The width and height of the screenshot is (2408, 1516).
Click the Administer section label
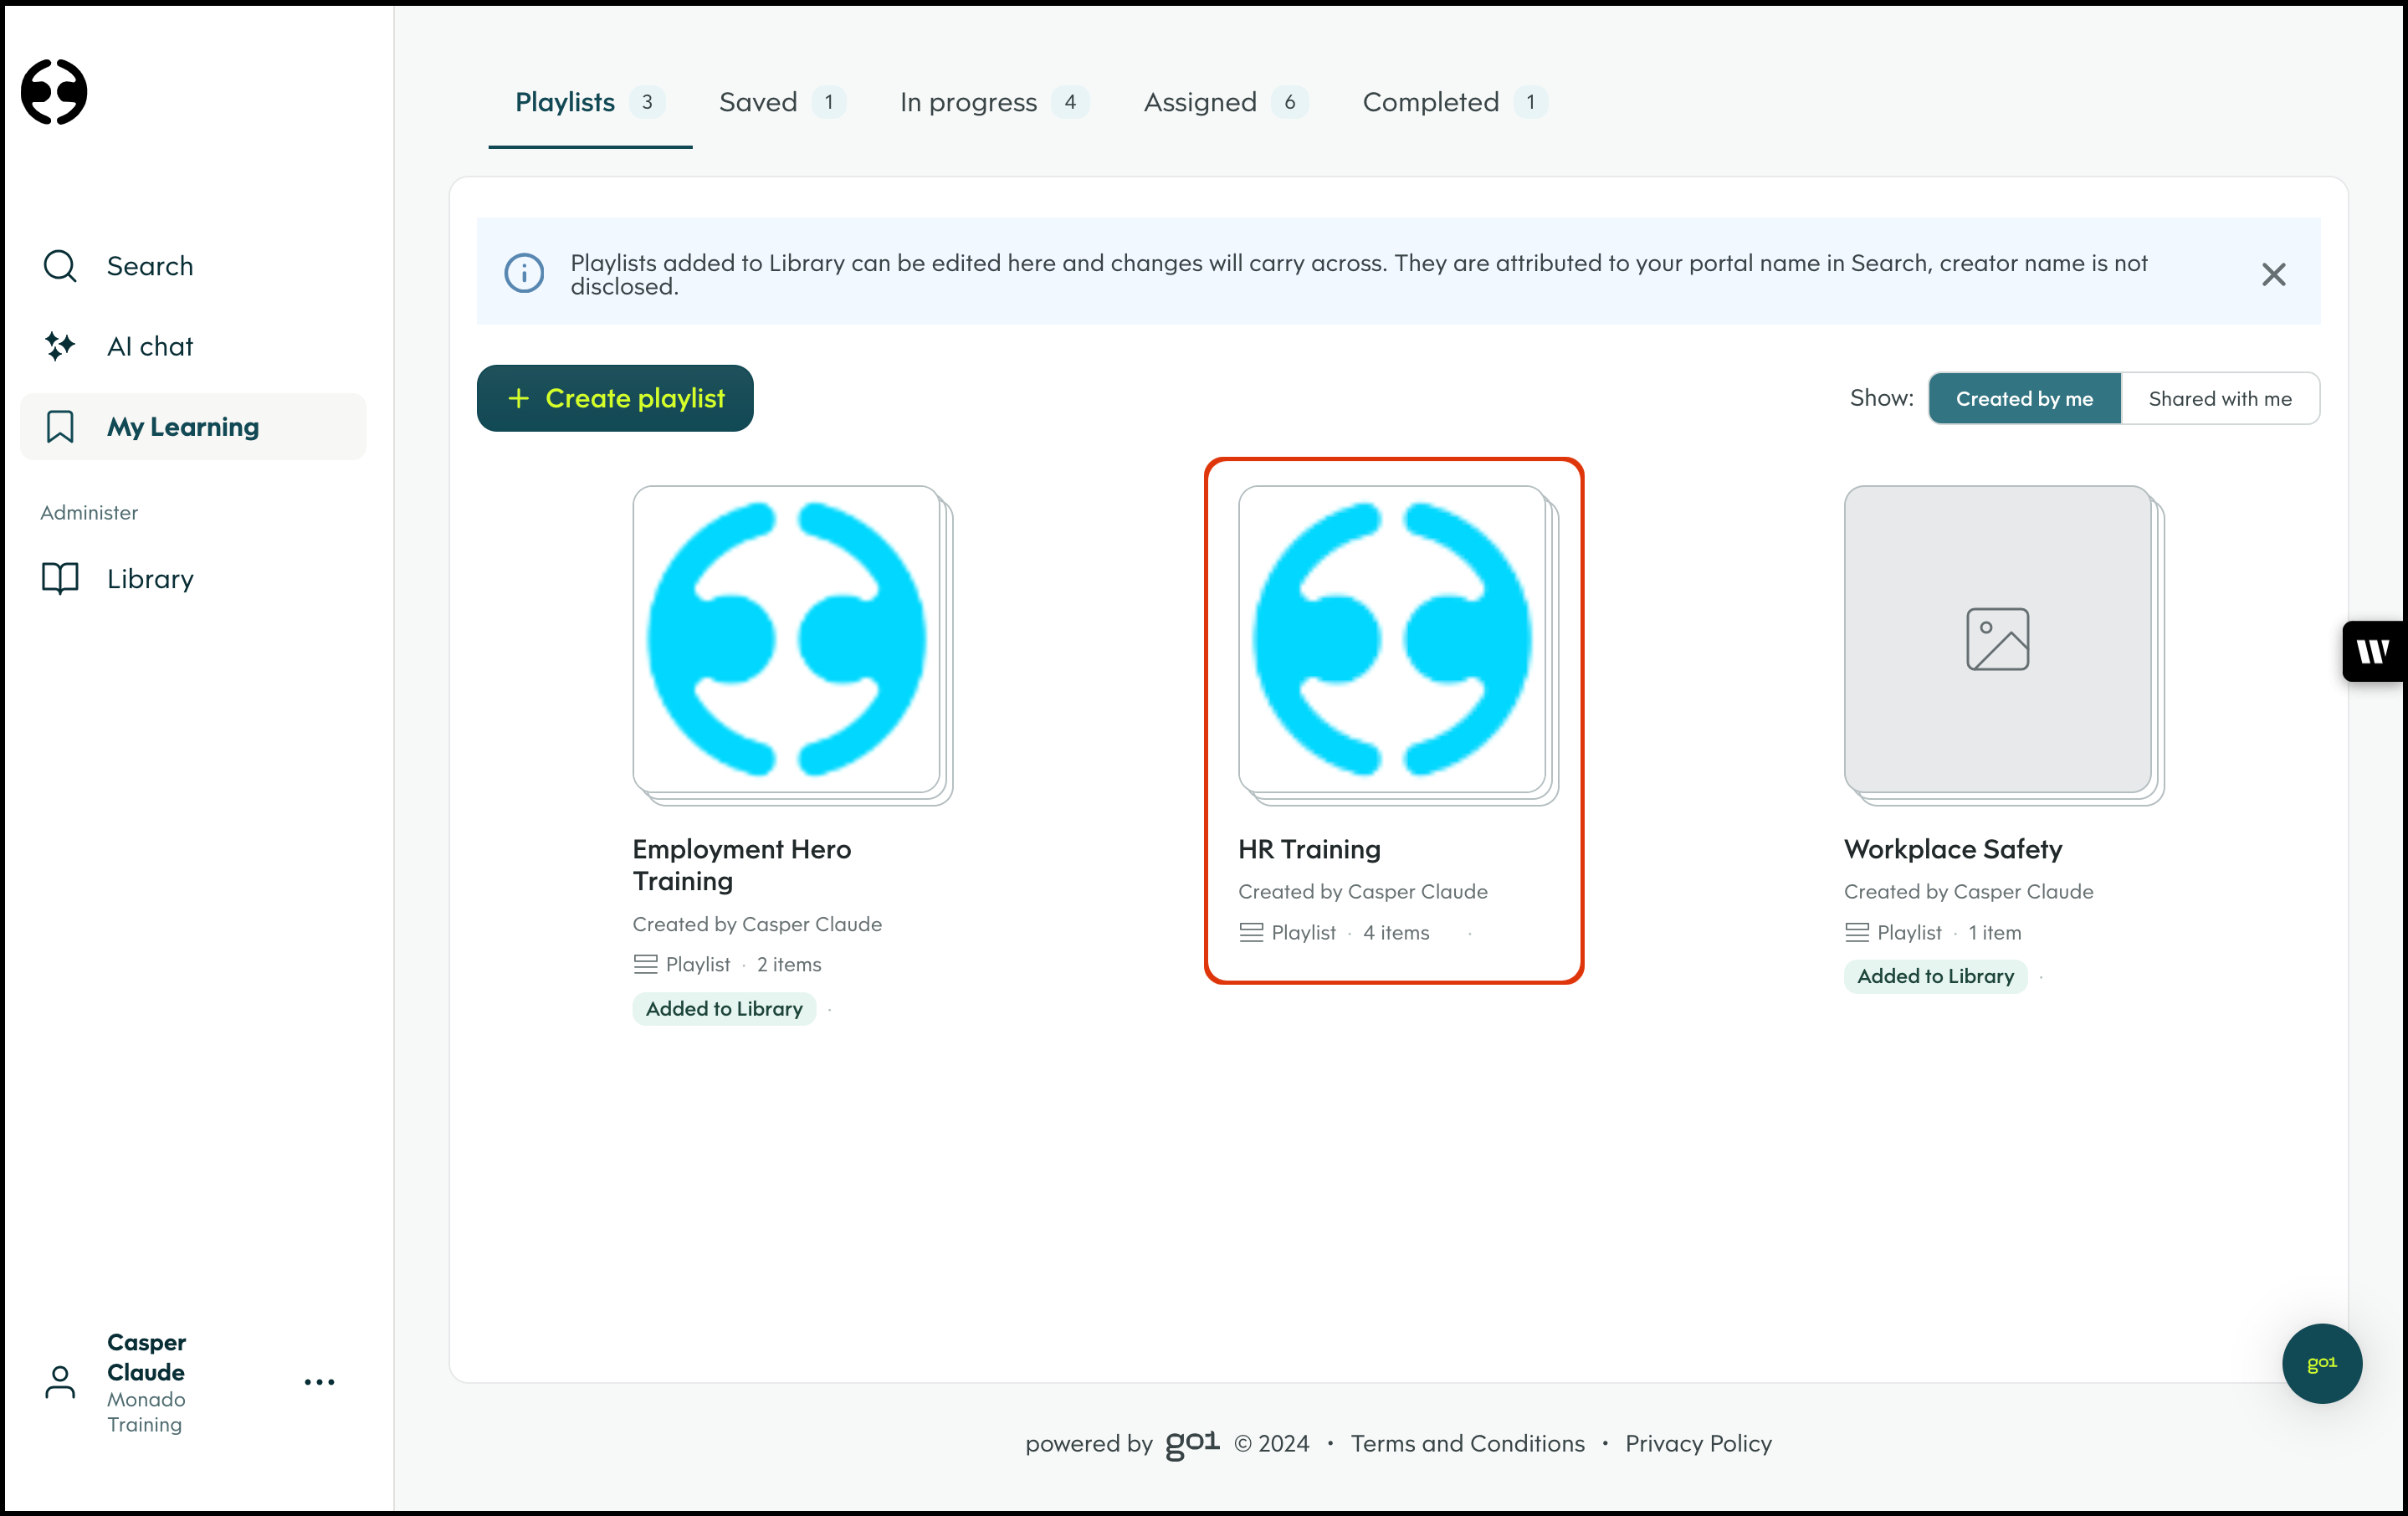89,513
